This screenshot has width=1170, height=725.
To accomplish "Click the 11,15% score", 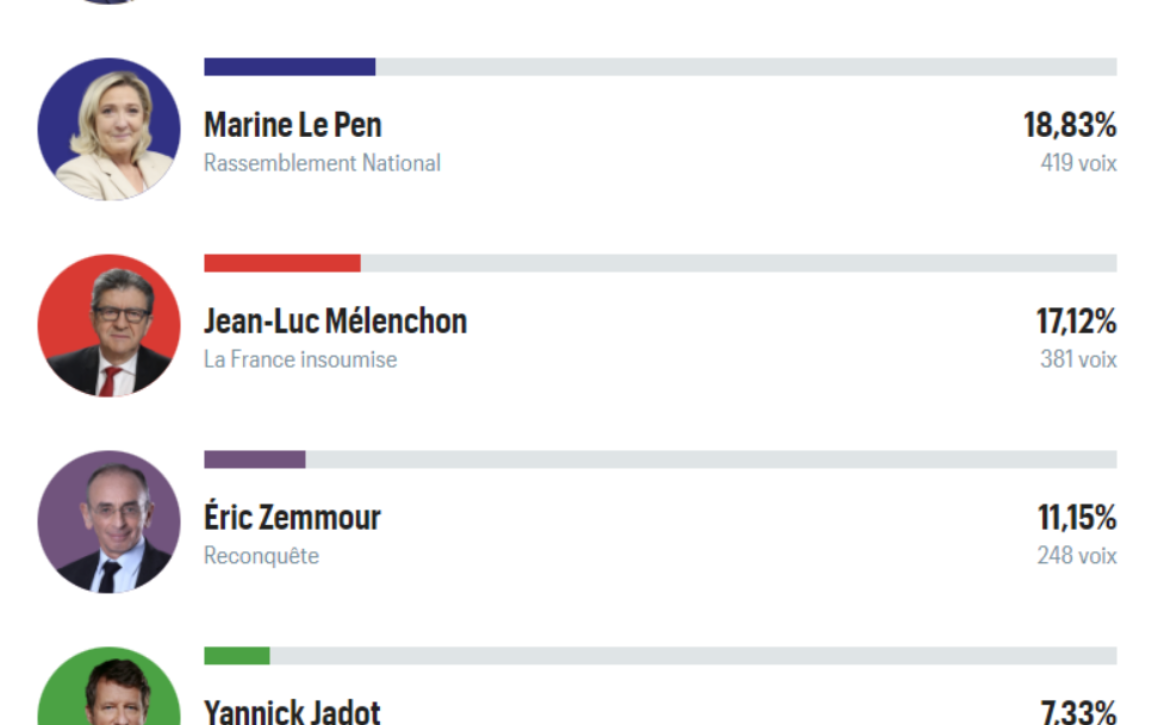I will (1077, 518).
